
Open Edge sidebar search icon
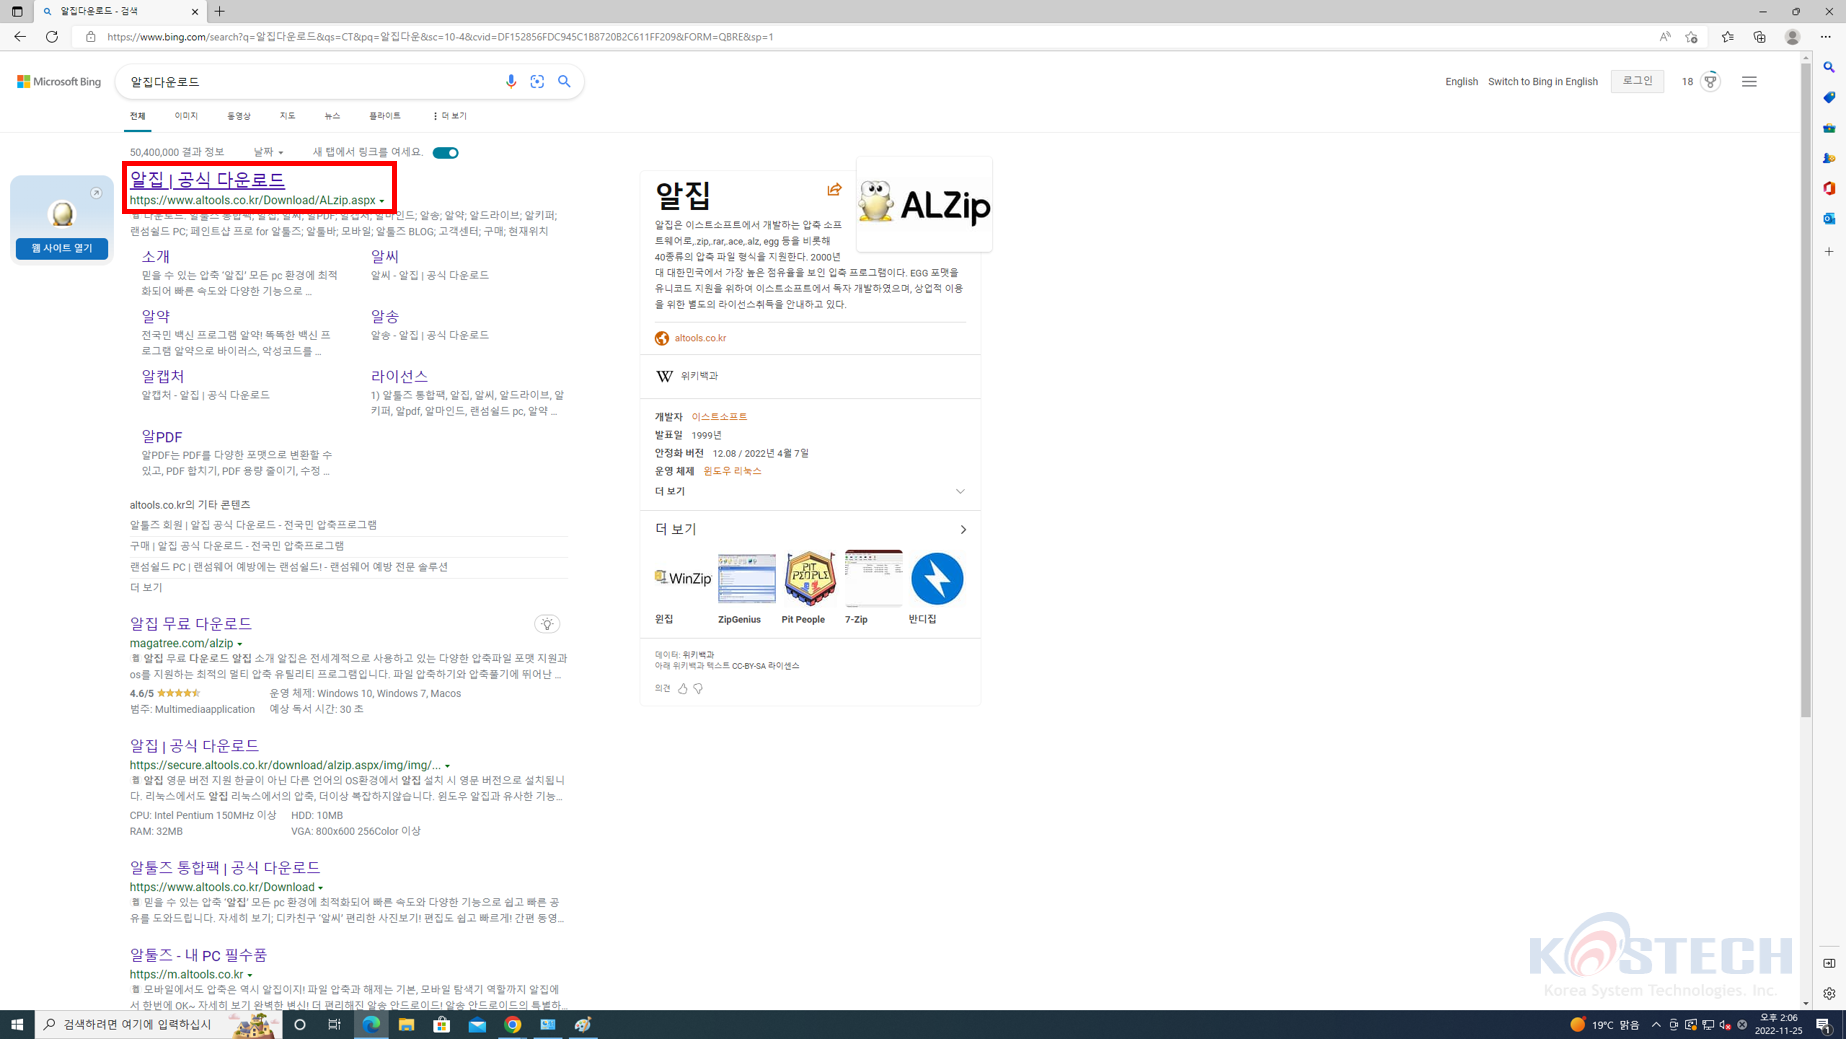(1829, 67)
